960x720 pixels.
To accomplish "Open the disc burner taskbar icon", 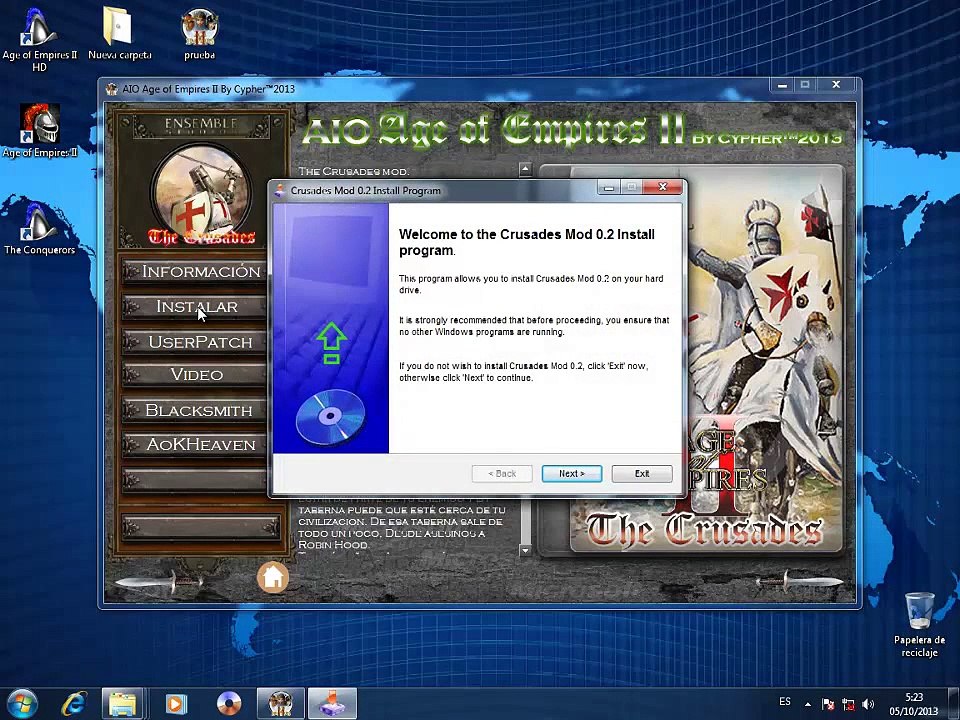I will point(229,703).
